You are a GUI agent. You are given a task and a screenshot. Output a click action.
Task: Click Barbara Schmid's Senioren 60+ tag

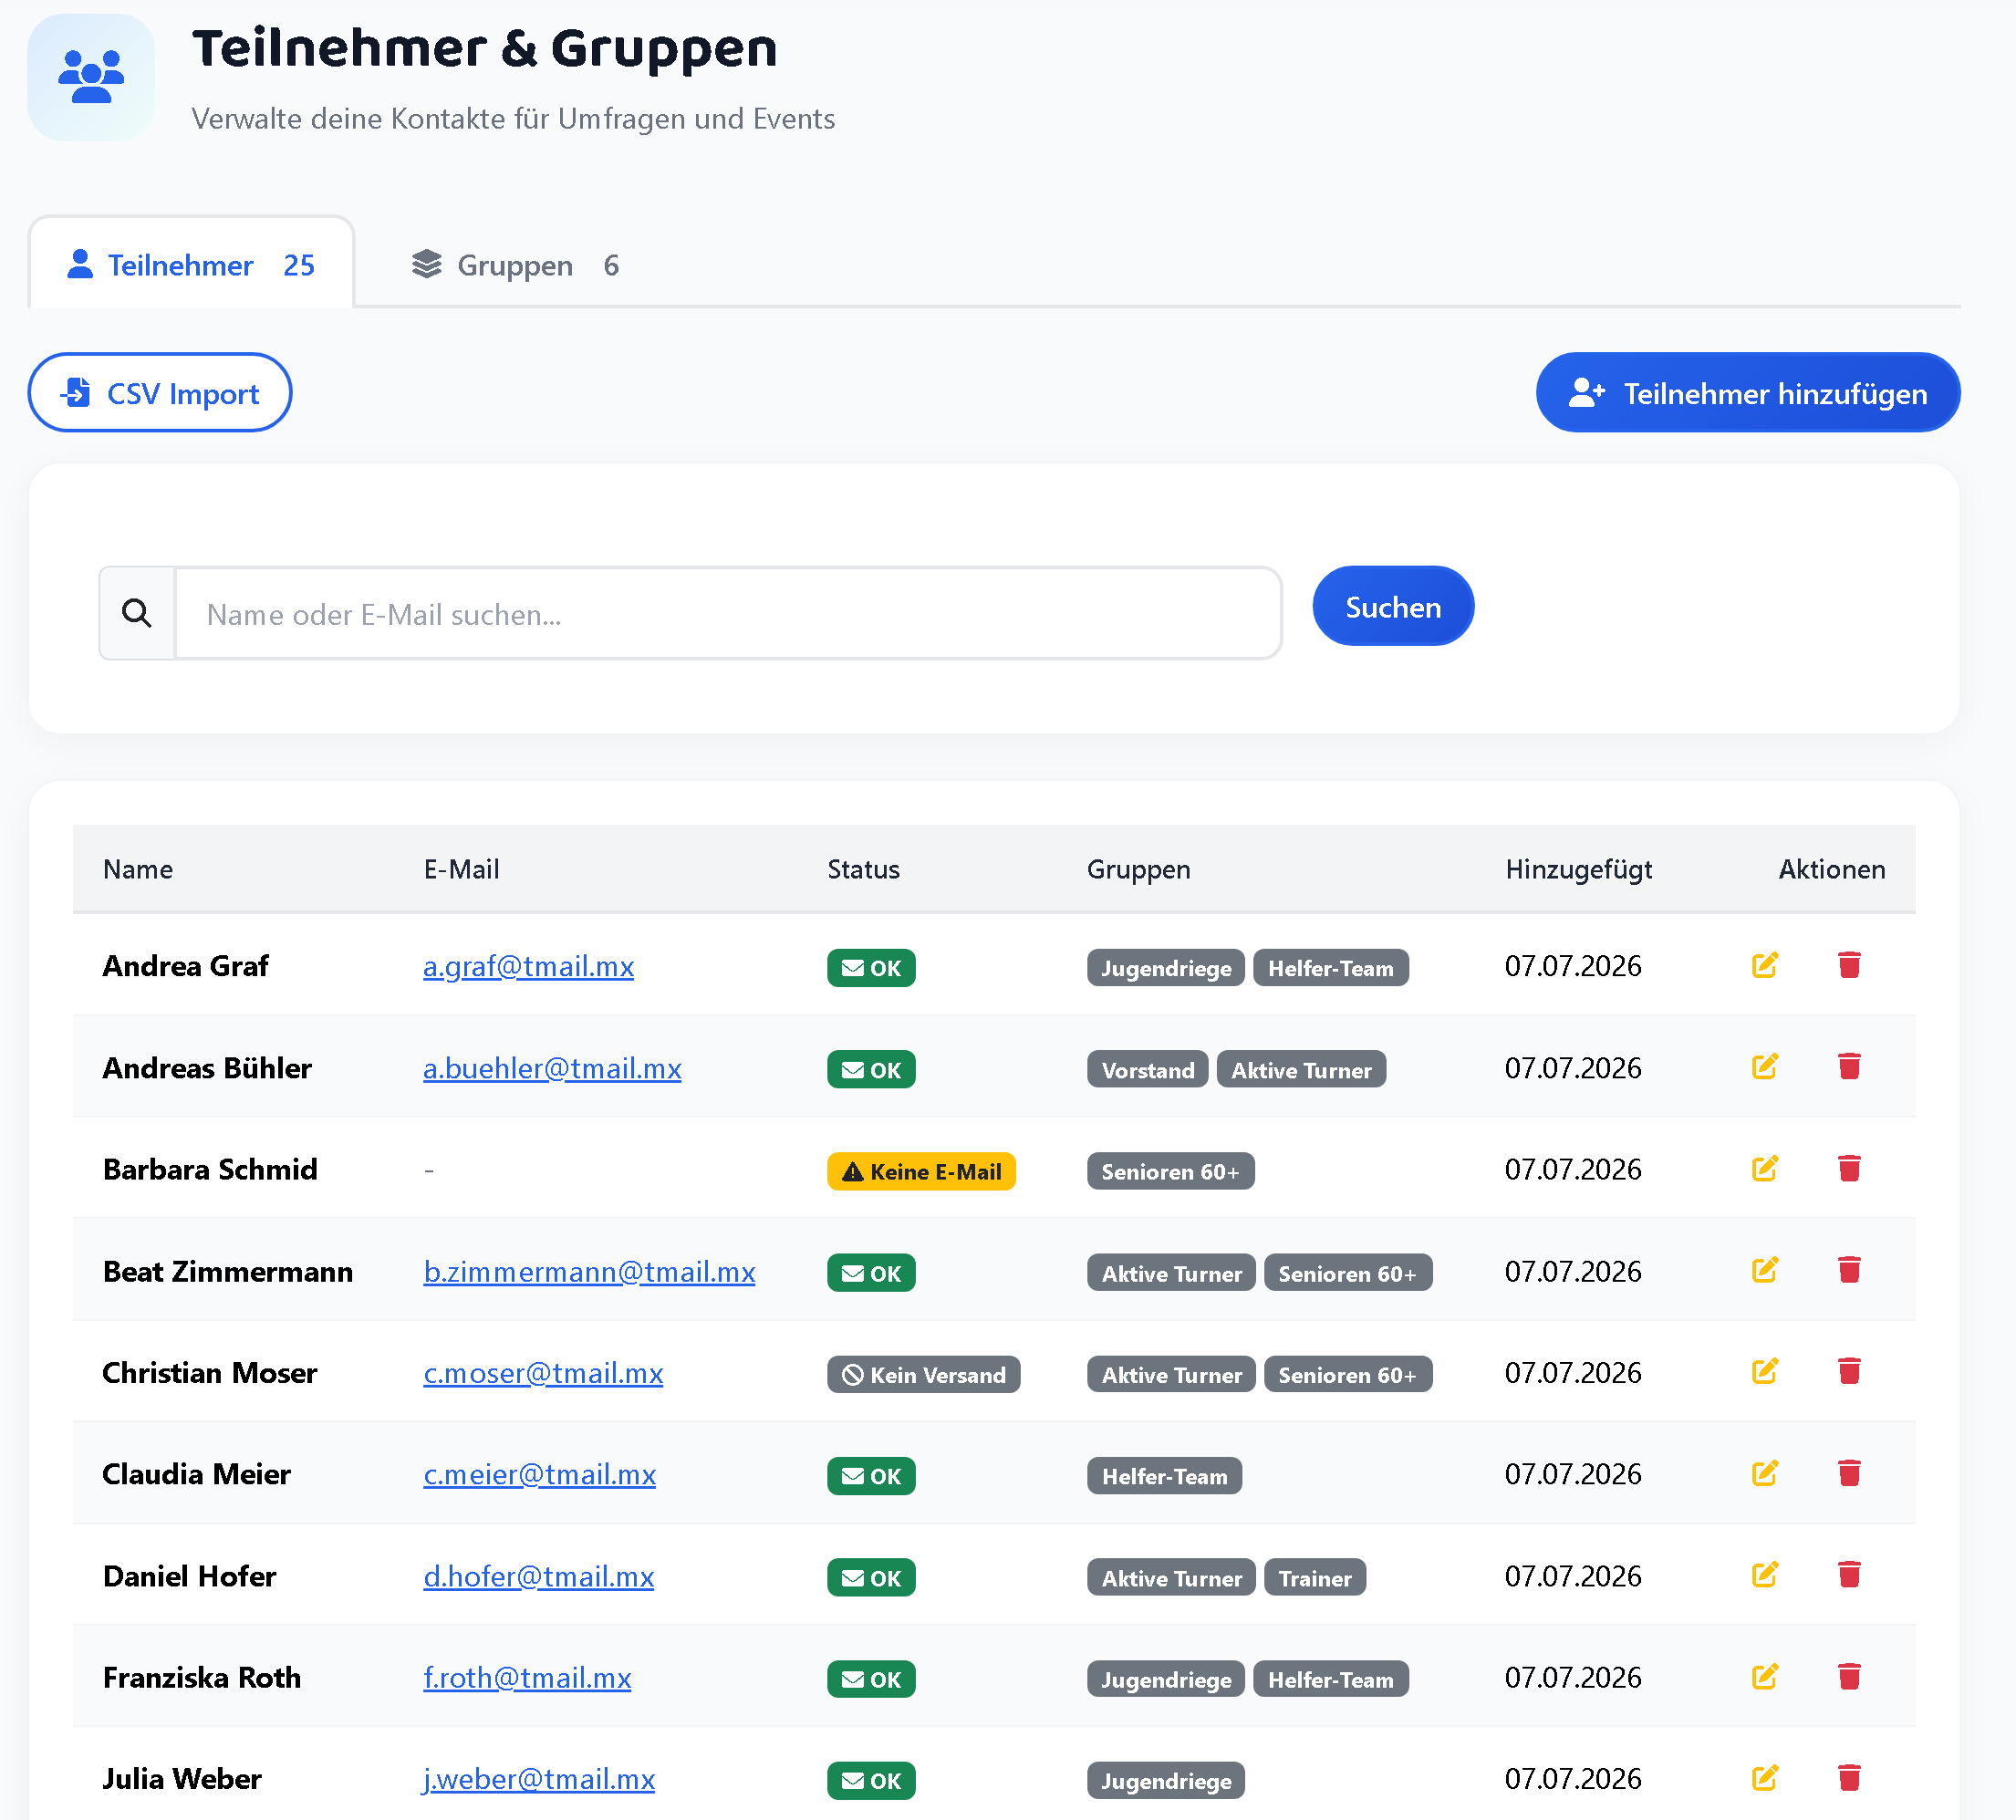1170,1171
